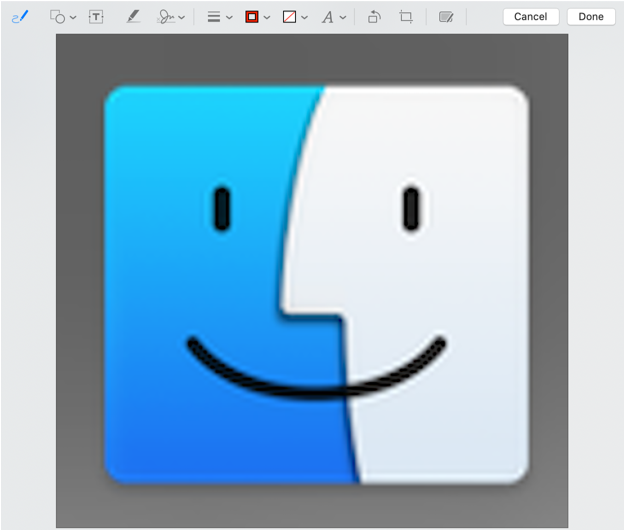This screenshot has width=624, height=530.
Task: Click the Finder icon image on canvas
Action: [317, 285]
